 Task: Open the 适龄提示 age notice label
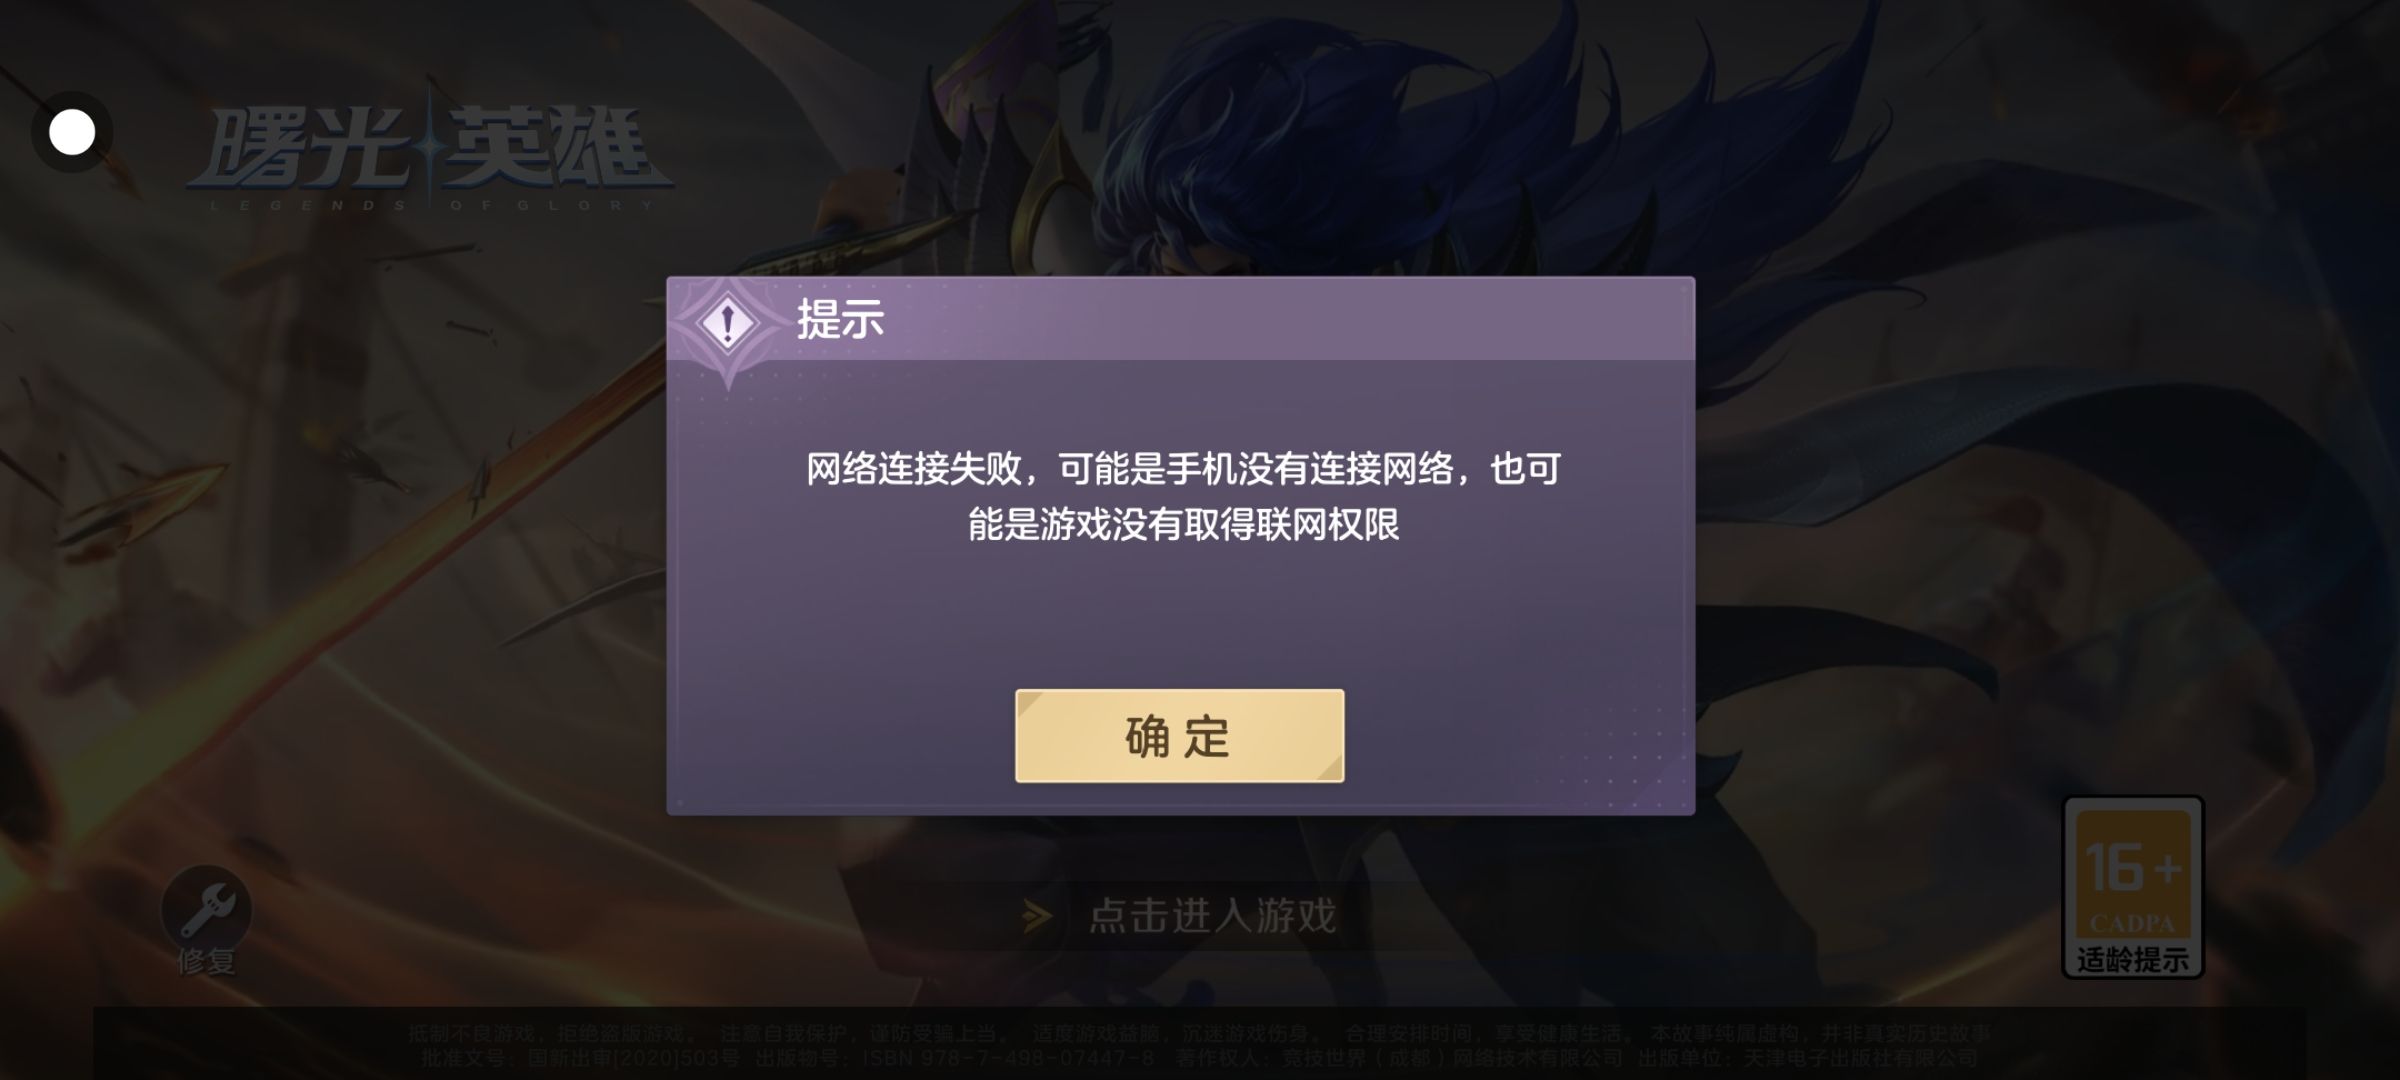pyautogui.click(x=2133, y=960)
